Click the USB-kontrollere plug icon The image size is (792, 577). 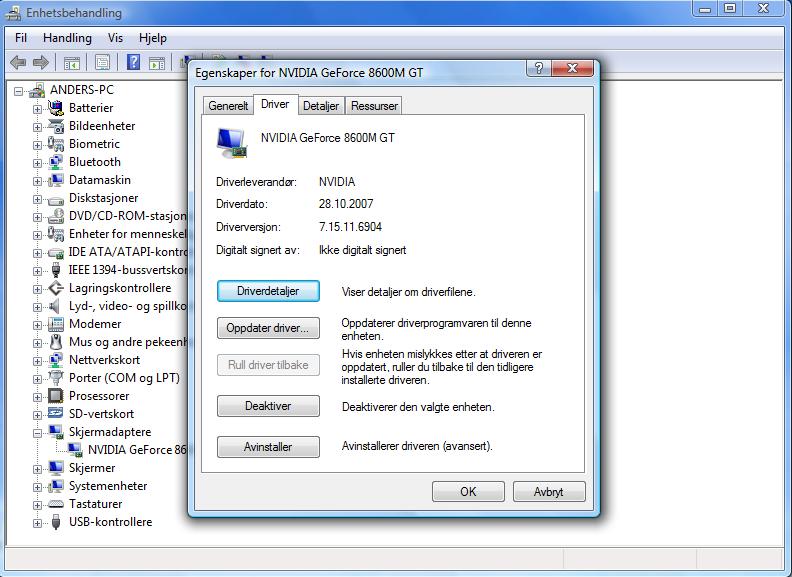[56, 521]
